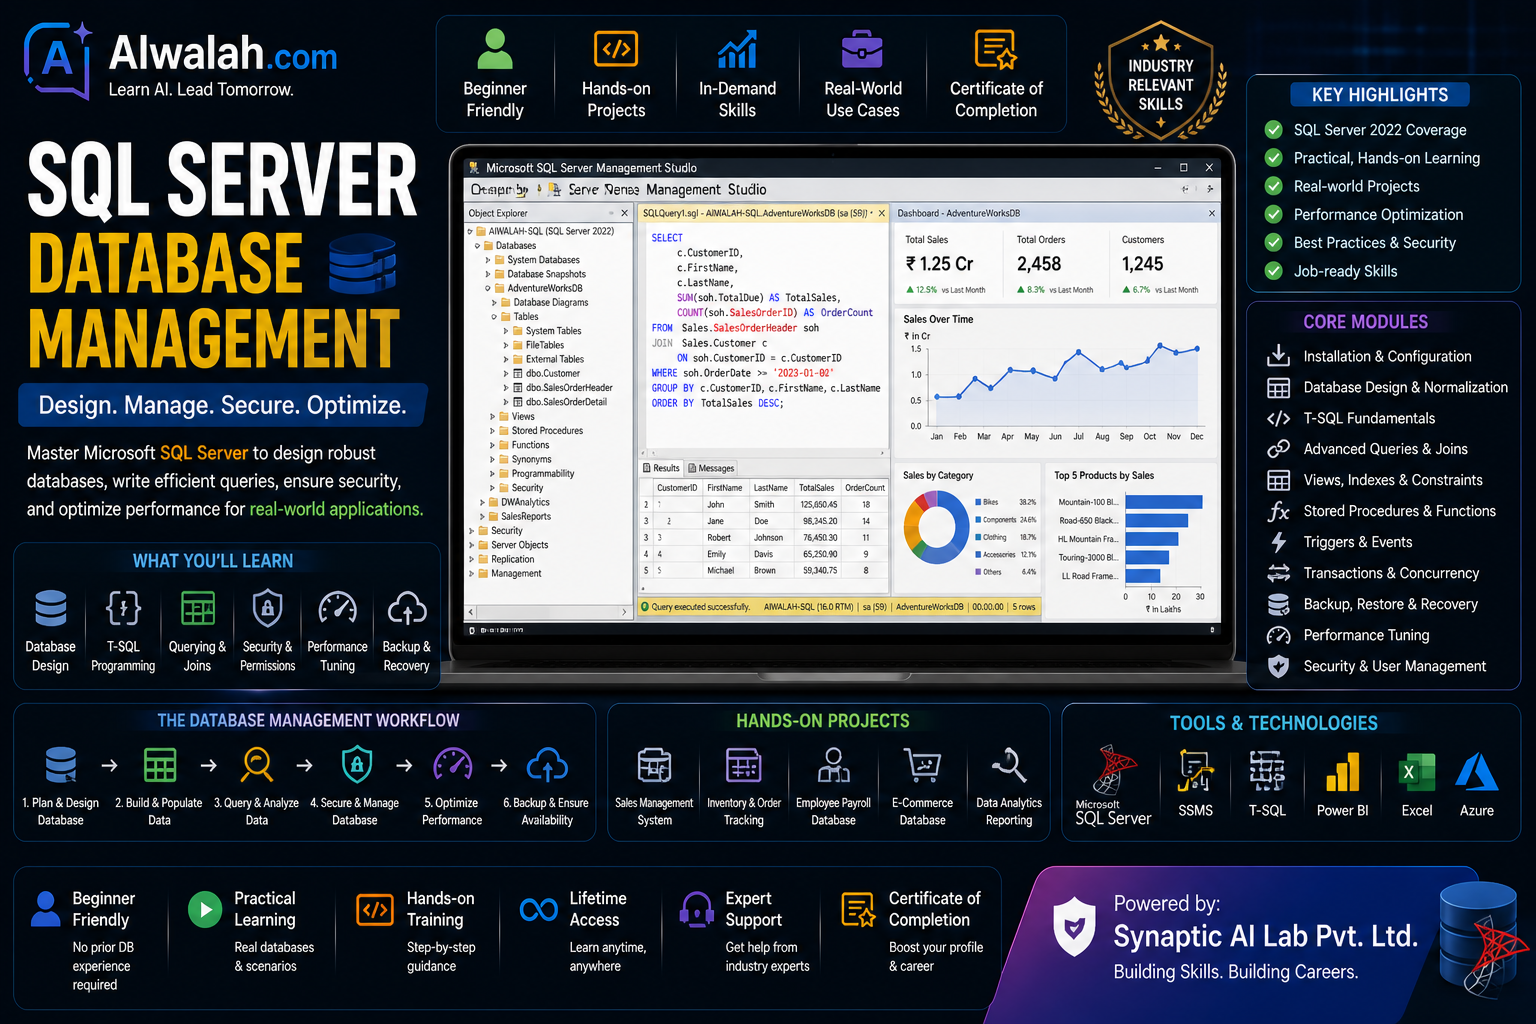Viewport: 1536px width, 1024px height.
Task: Collapse the AIWALAH-SQL server node in Object Explorer
Action: click(470, 231)
